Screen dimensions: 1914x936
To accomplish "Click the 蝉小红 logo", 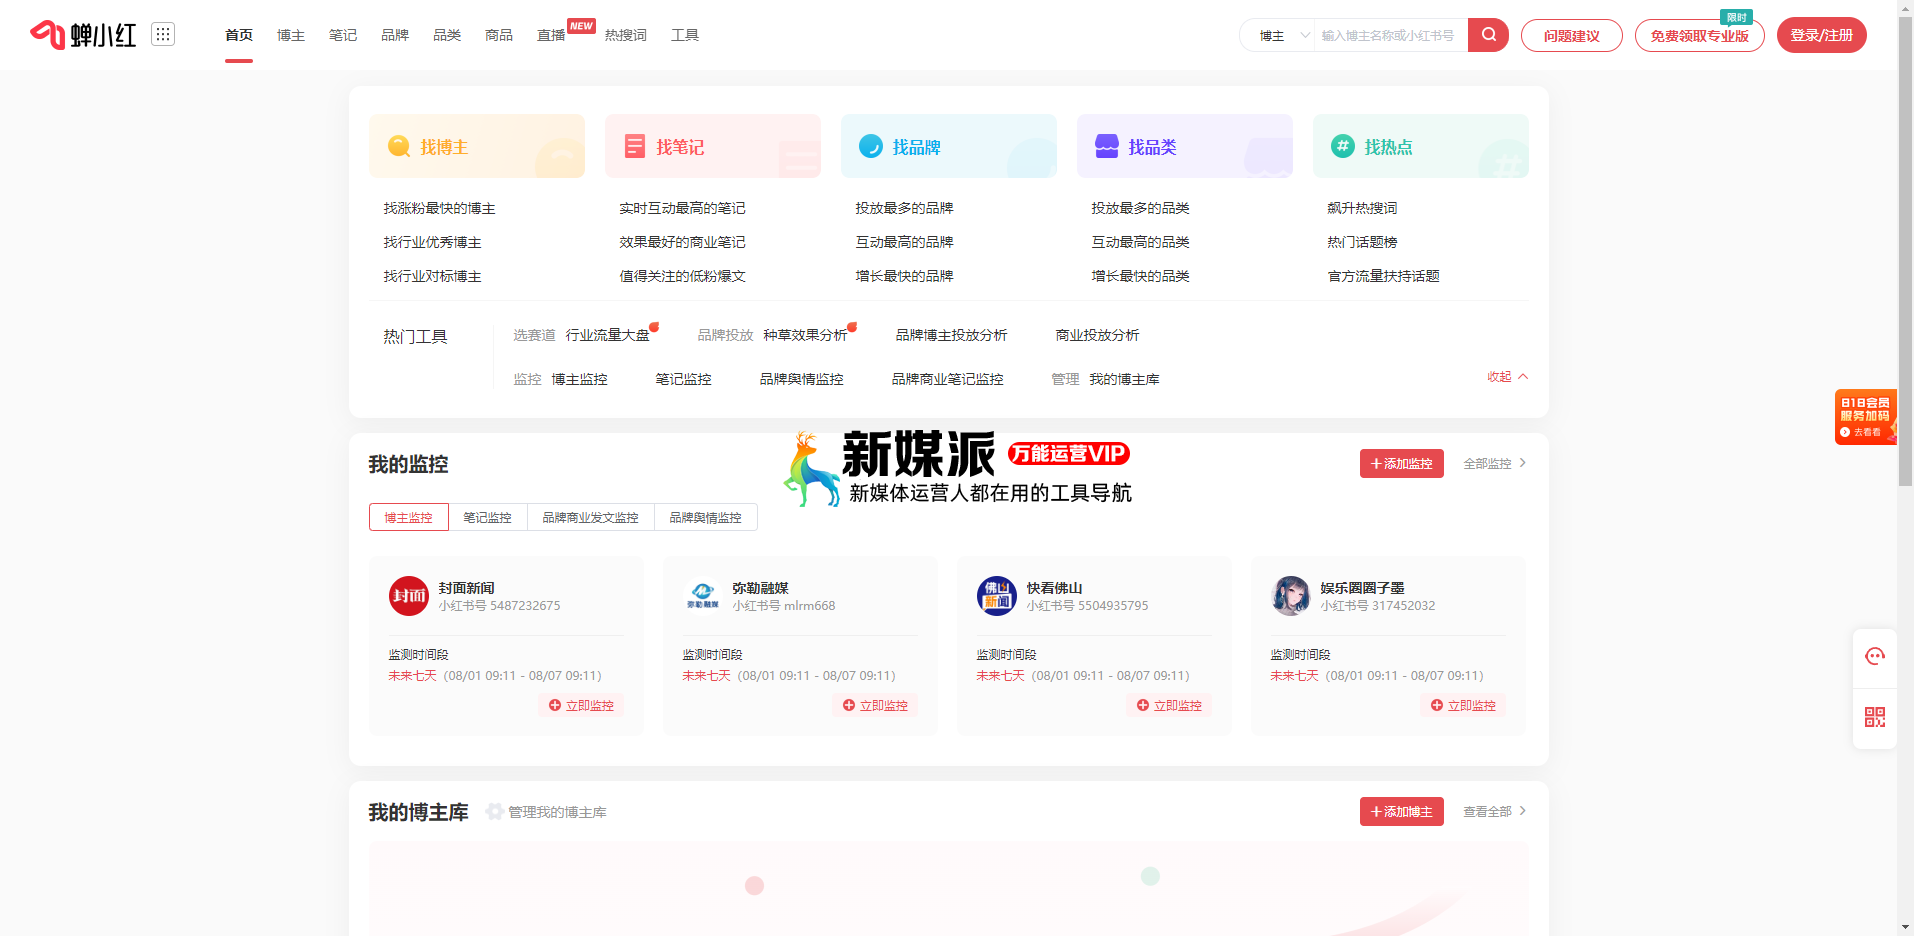I will coord(83,35).
